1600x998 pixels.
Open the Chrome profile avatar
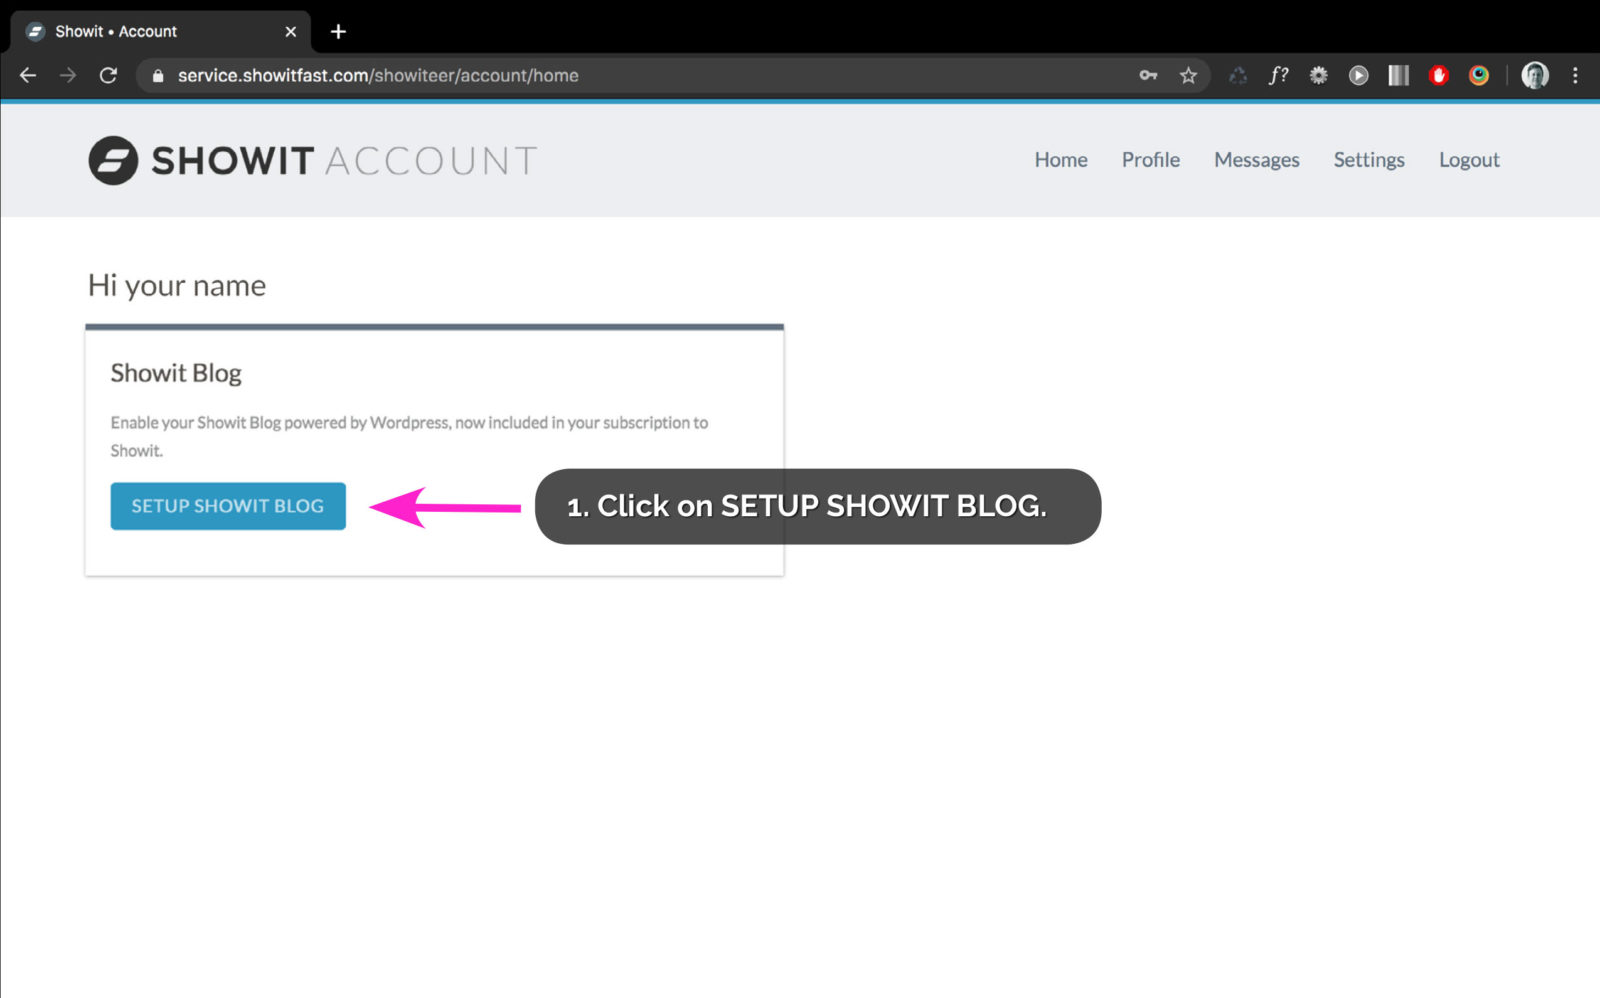click(1534, 75)
